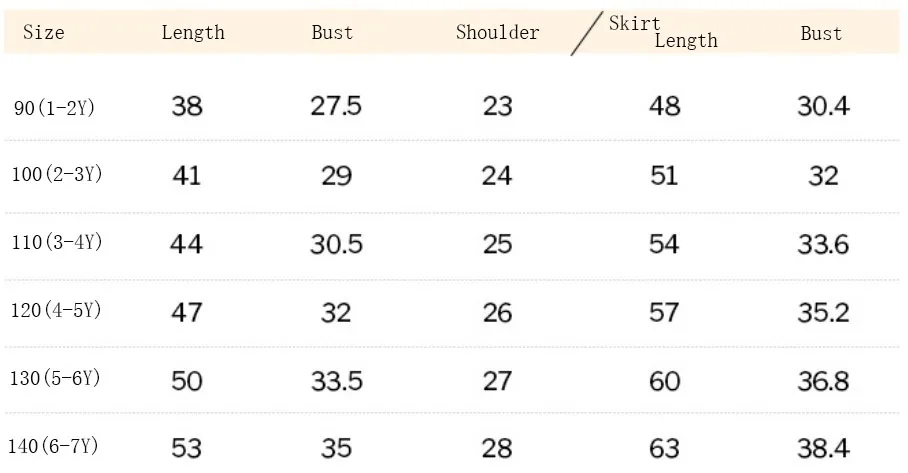
Task: Select the Shoulder column header
Action: [497, 32]
